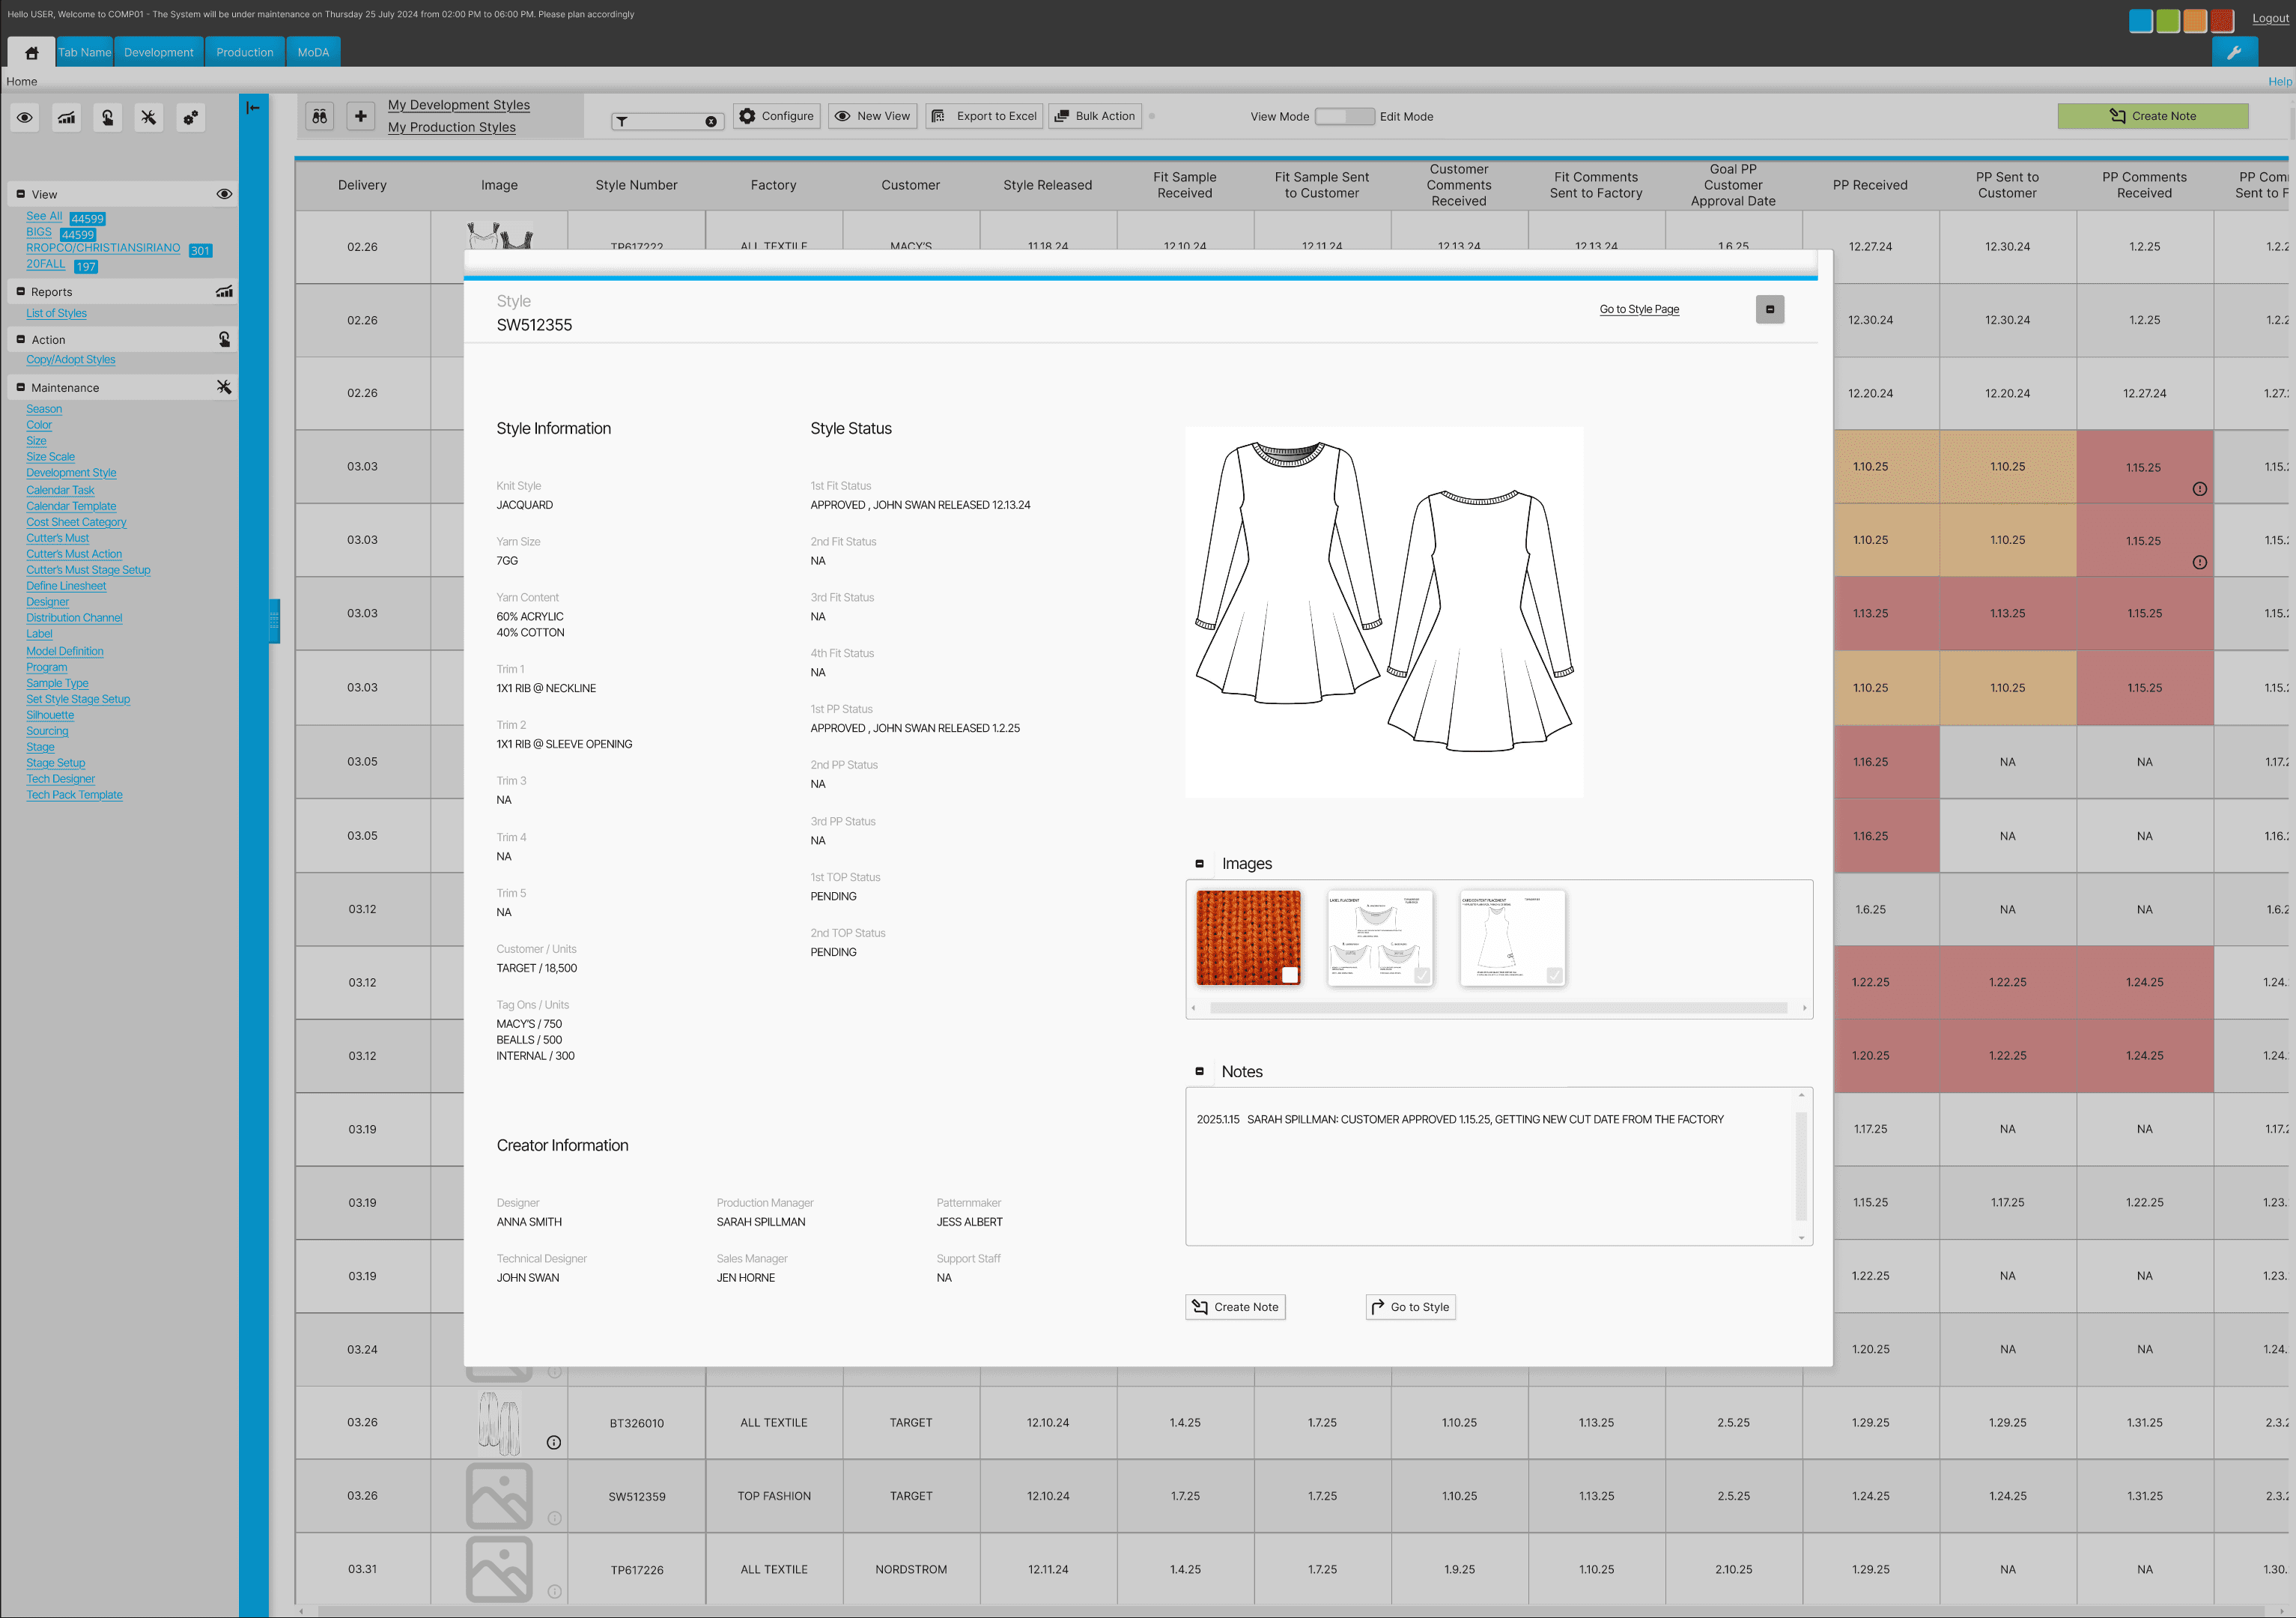Collapse the Maintenance section in sidebar
This screenshot has width=2296, height=1618.
click(20, 388)
